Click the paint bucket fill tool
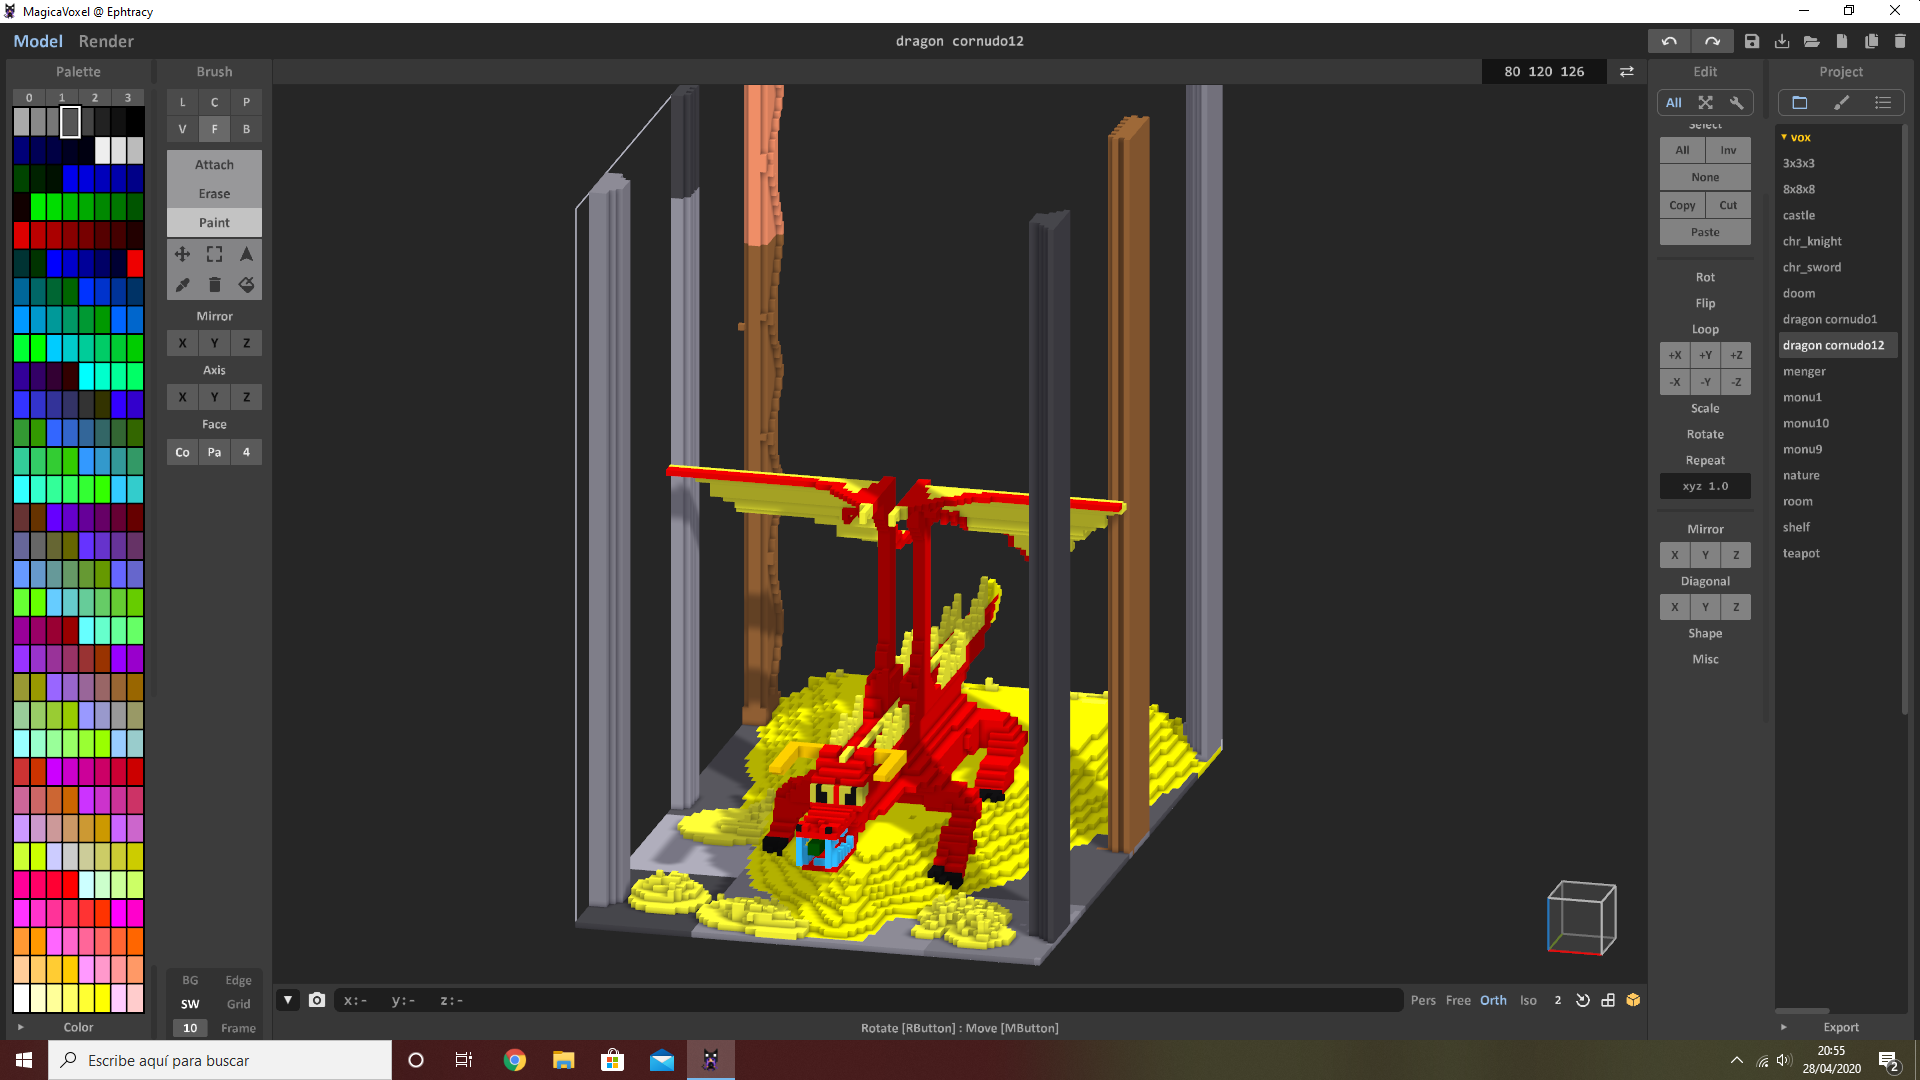This screenshot has width=1920, height=1080. 246,285
